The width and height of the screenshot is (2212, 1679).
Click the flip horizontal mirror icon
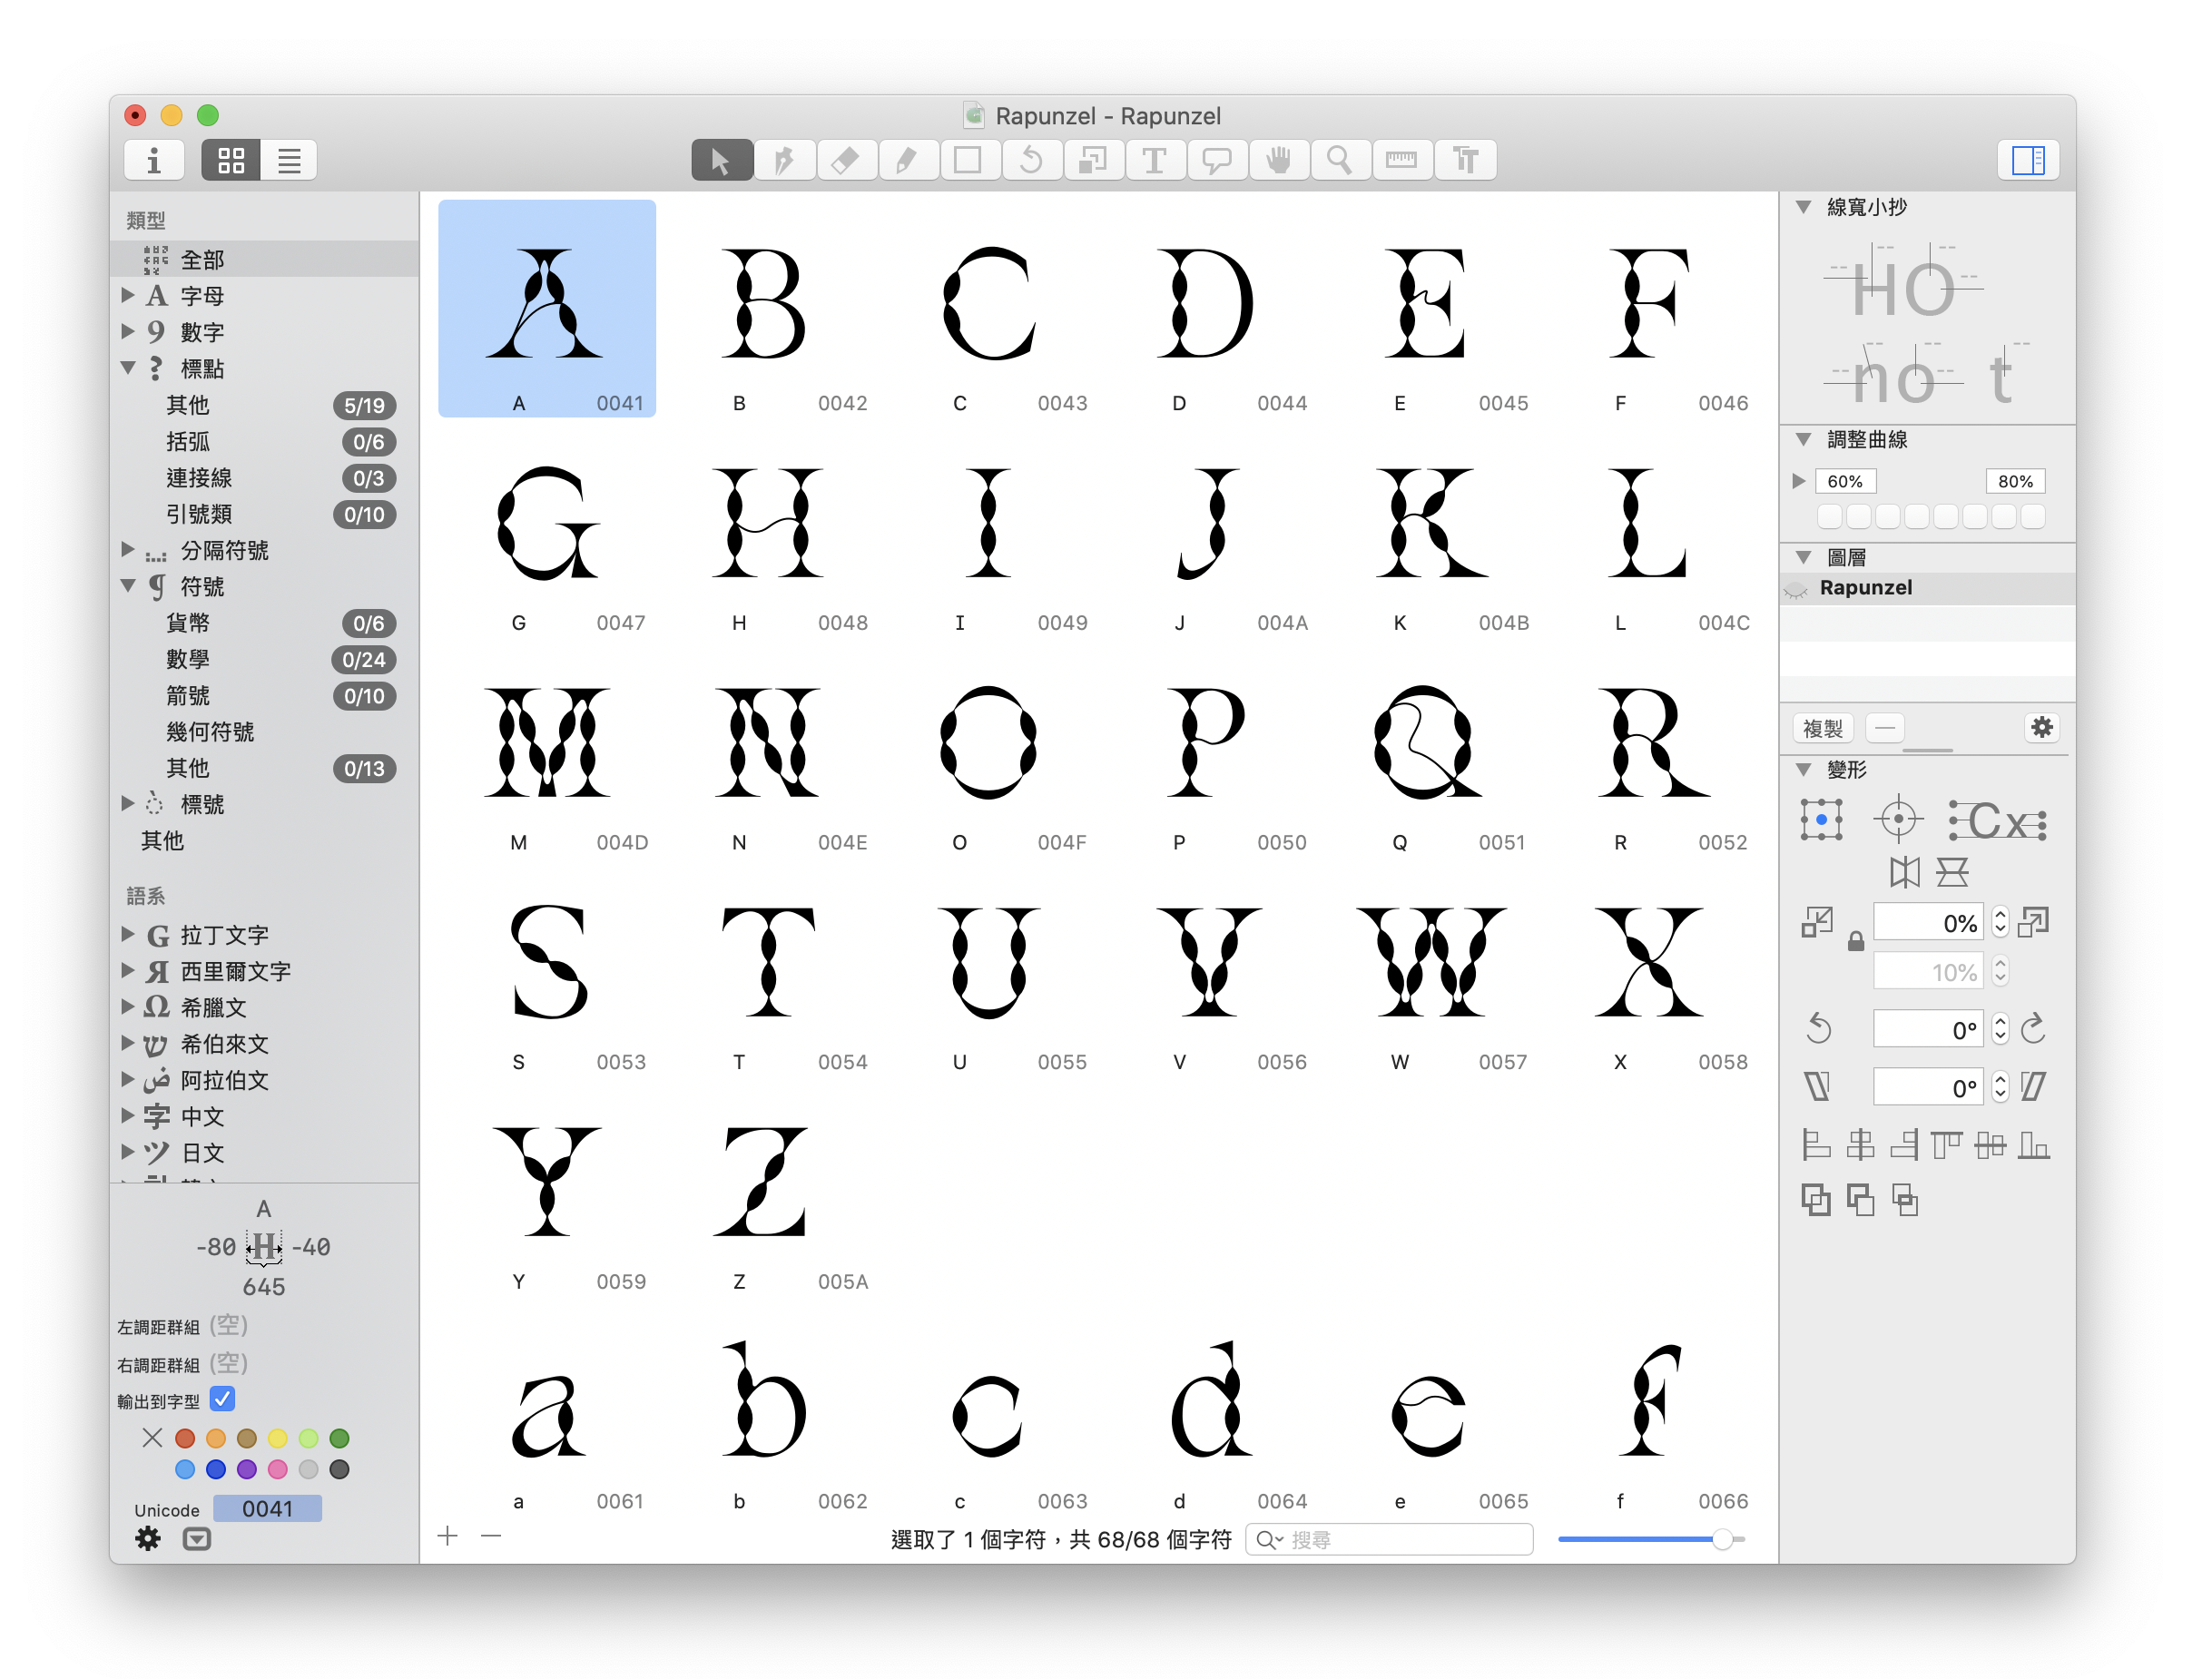(1904, 872)
